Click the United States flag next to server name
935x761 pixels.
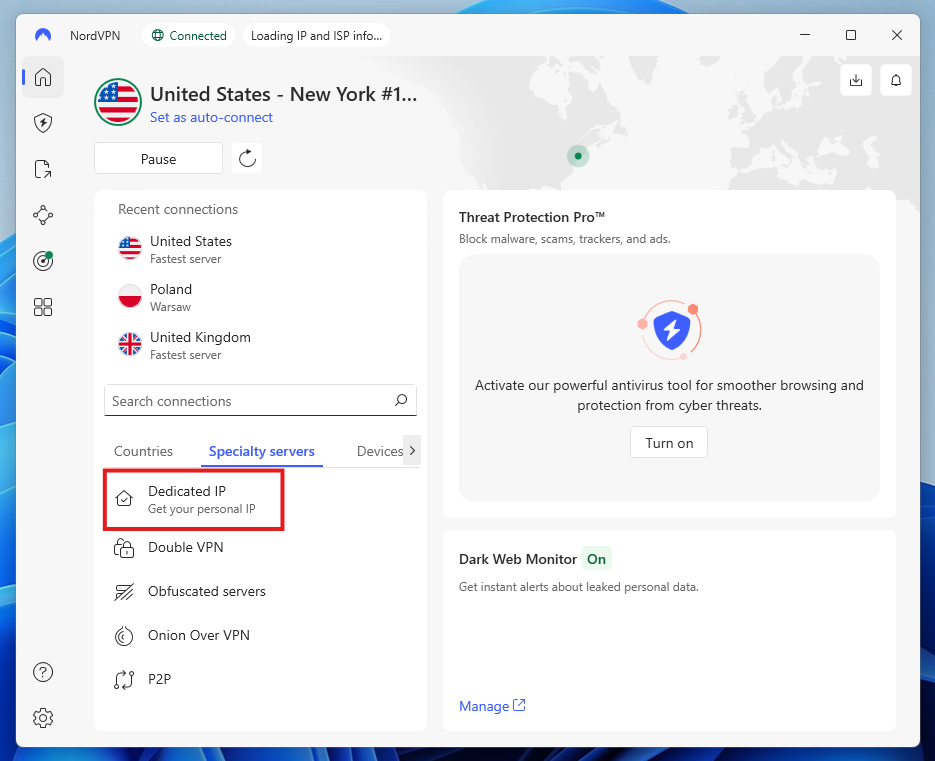pos(118,102)
